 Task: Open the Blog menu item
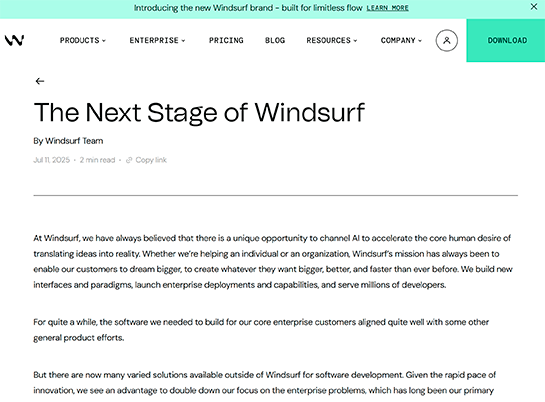coord(275,40)
